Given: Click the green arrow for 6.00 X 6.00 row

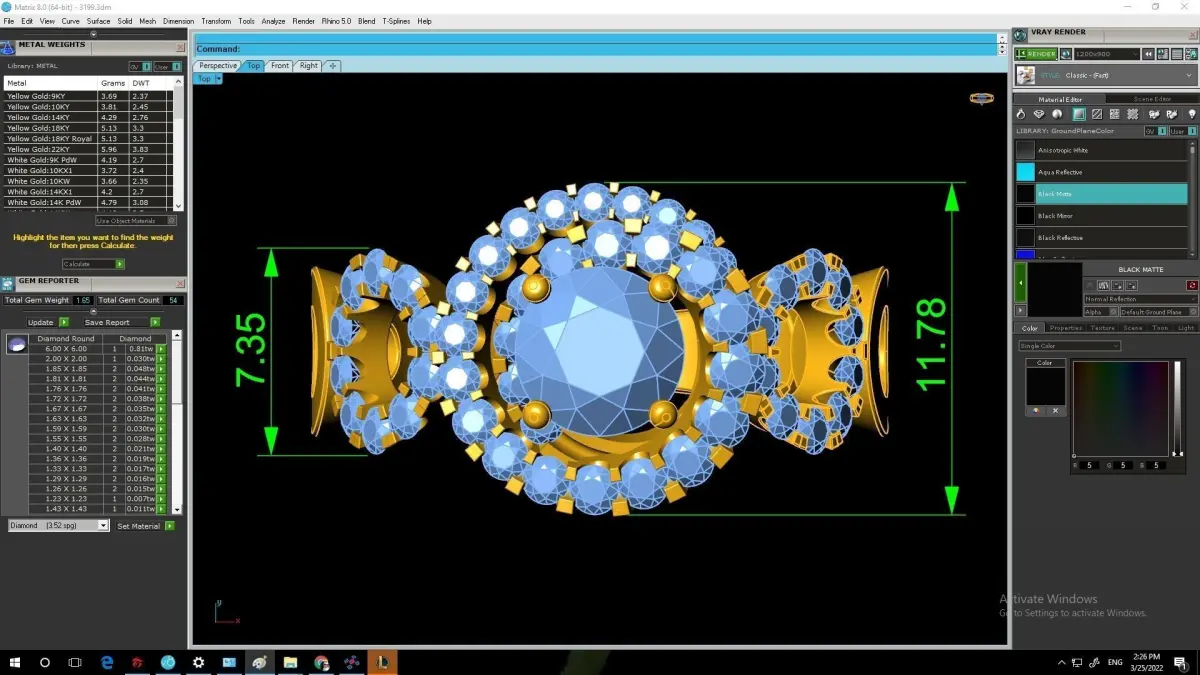Looking at the screenshot, I should tap(161, 349).
